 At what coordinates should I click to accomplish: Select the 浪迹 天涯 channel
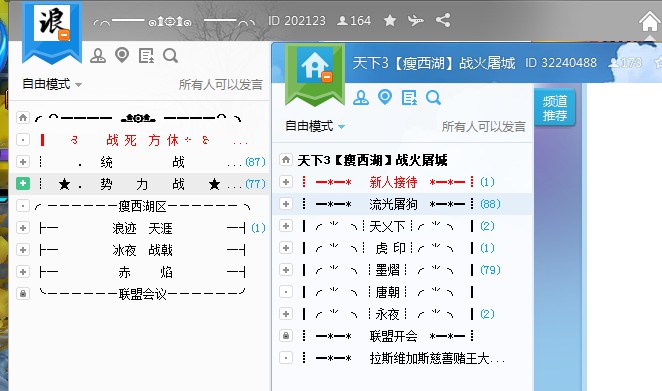pos(142,228)
